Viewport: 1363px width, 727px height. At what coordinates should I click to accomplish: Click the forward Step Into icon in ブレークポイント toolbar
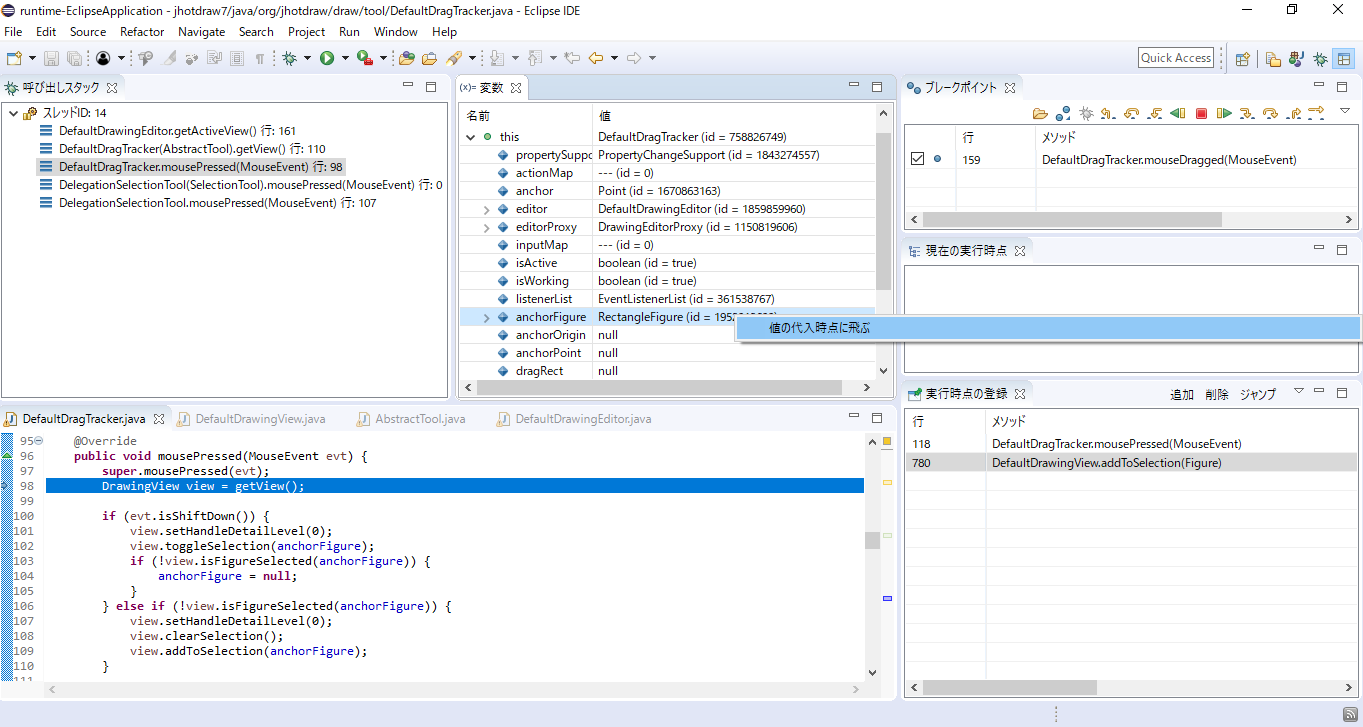click(1247, 113)
